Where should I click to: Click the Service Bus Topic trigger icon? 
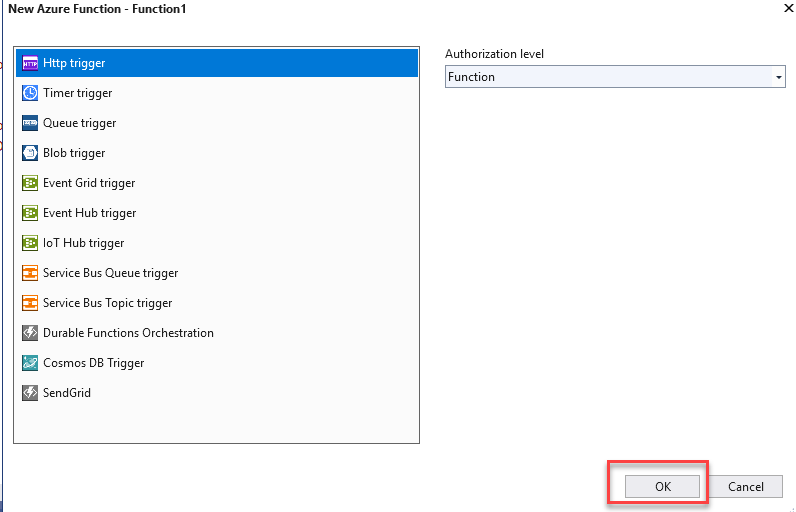(30, 303)
